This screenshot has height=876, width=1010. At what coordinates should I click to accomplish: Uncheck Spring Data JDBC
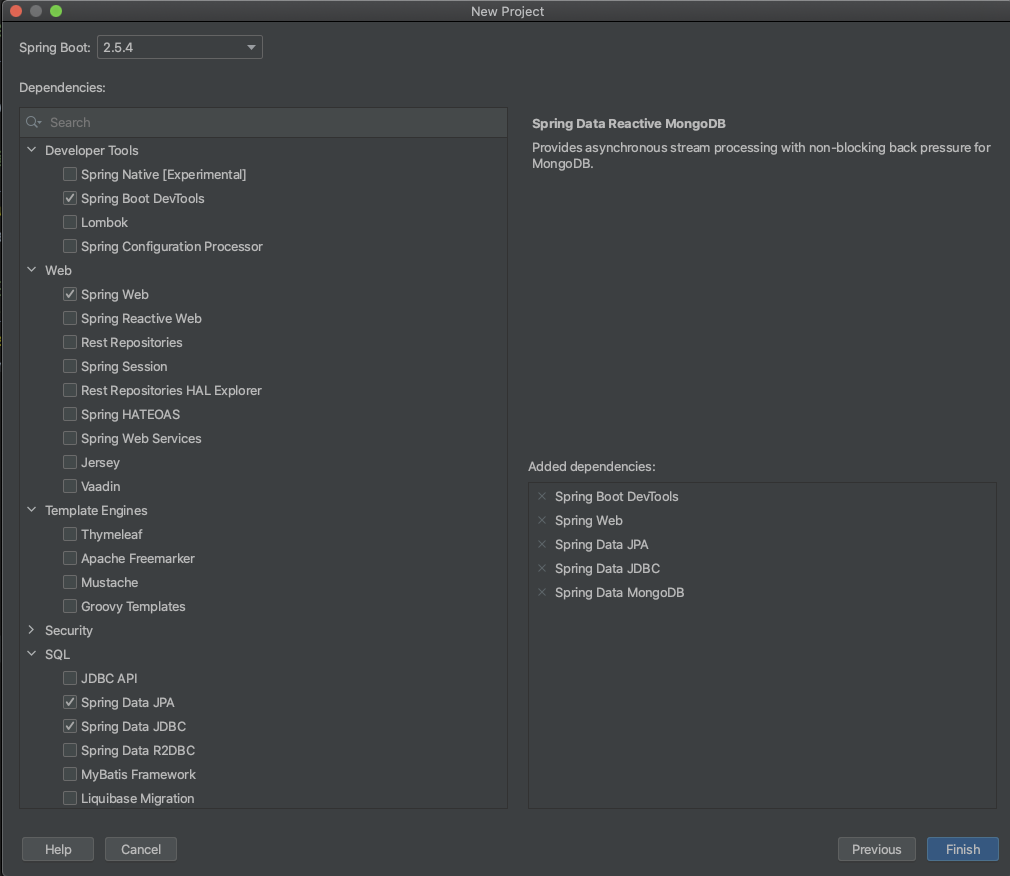70,726
